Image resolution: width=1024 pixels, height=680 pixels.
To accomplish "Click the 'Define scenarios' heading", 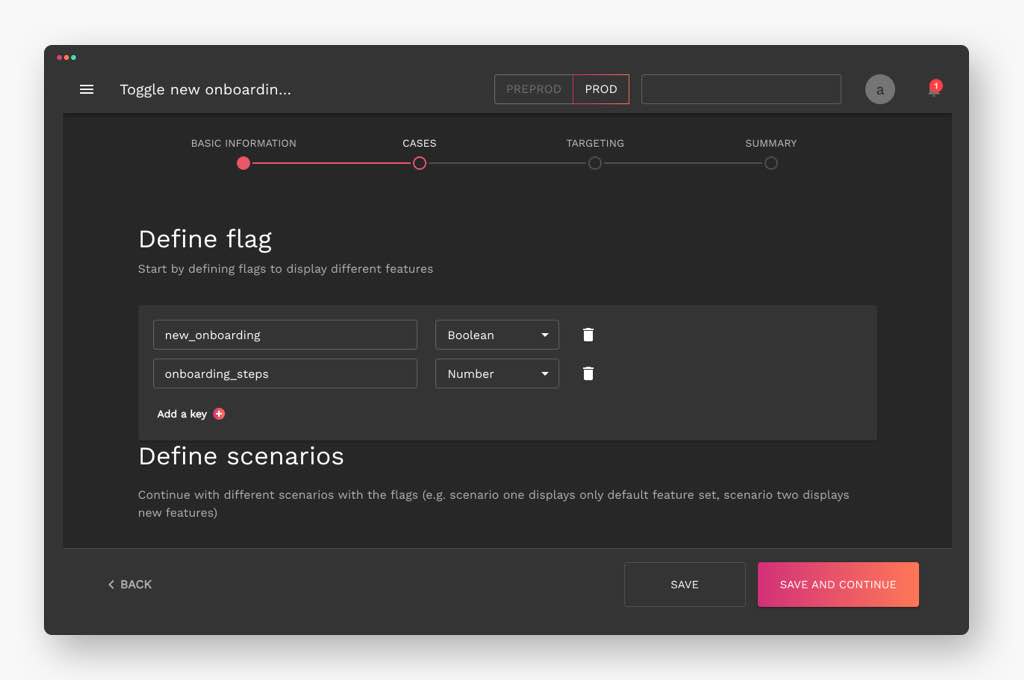I will (x=241, y=456).
